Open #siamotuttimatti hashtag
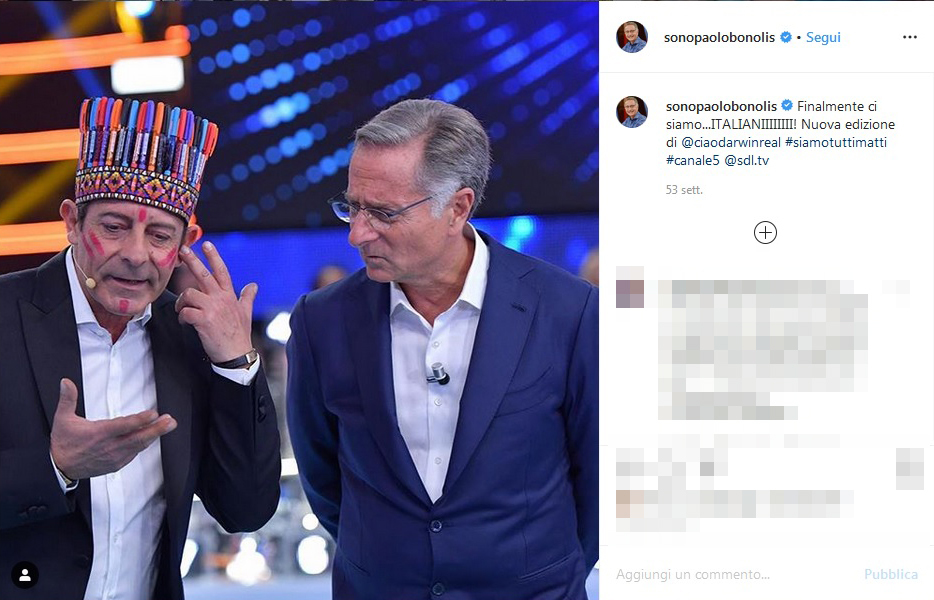This screenshot has width=934, height=600. [836, 142]
